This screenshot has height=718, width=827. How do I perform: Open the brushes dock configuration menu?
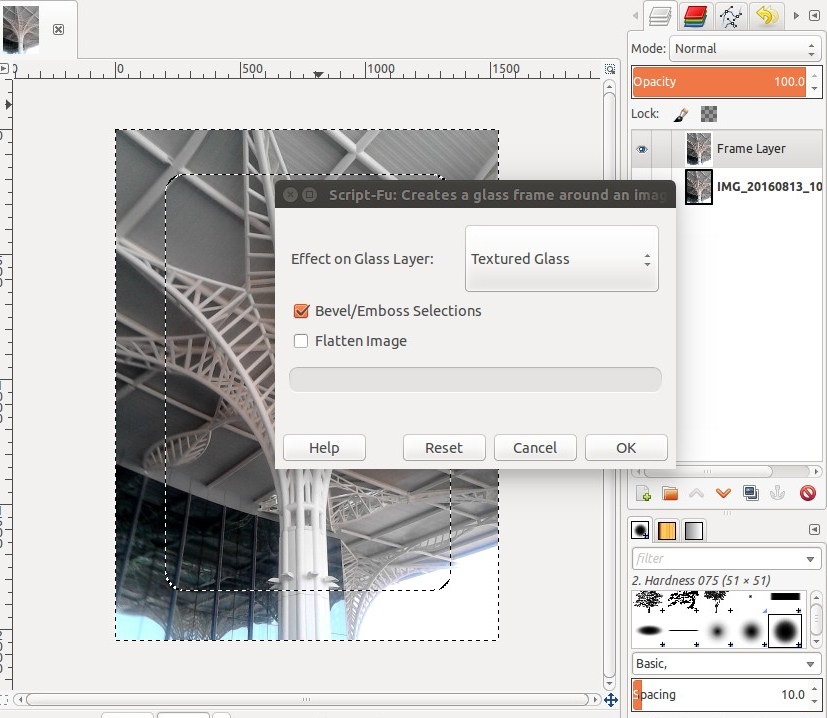point(814,529)
